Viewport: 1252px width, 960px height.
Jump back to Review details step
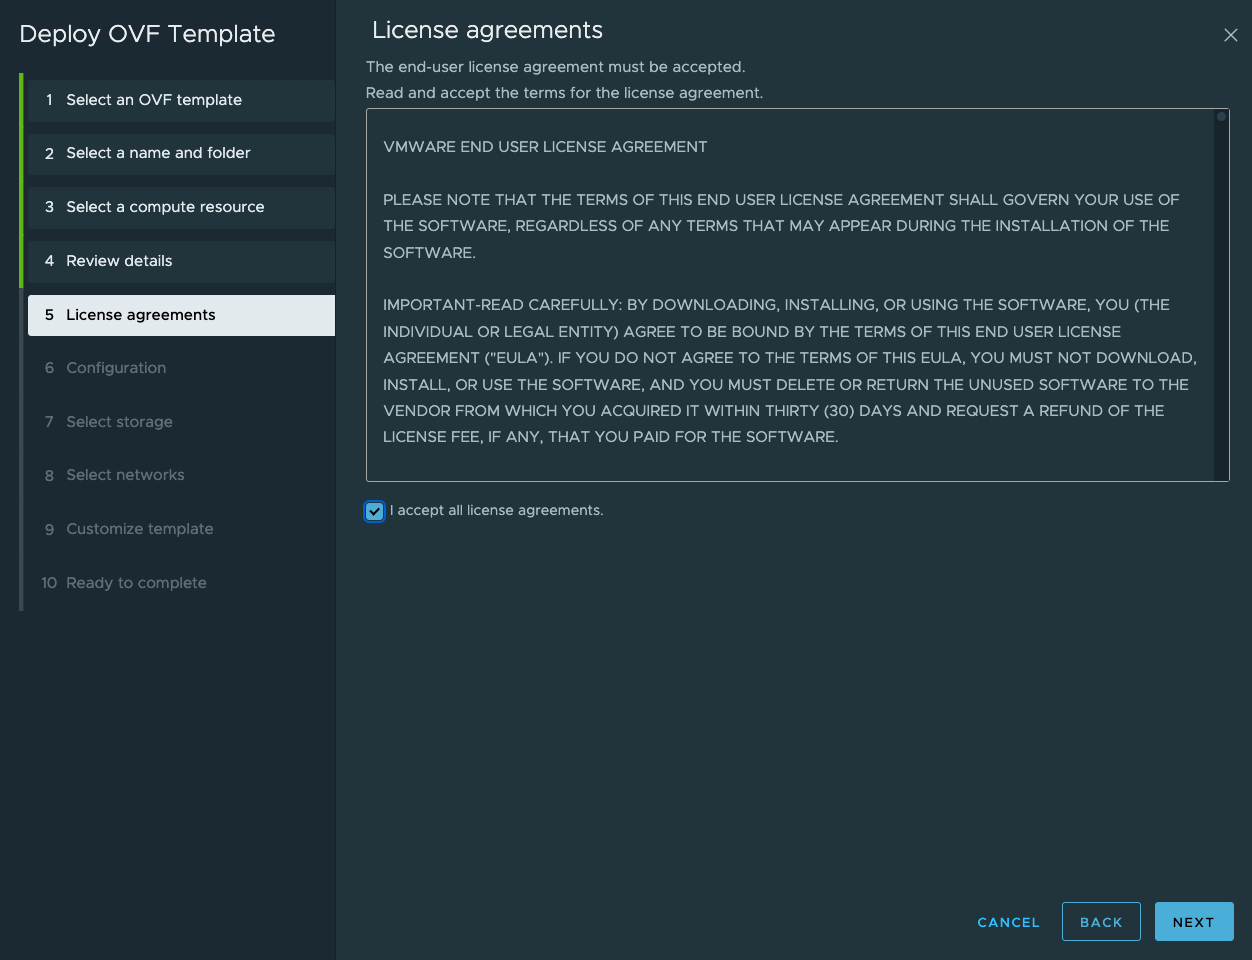[119, 261]
